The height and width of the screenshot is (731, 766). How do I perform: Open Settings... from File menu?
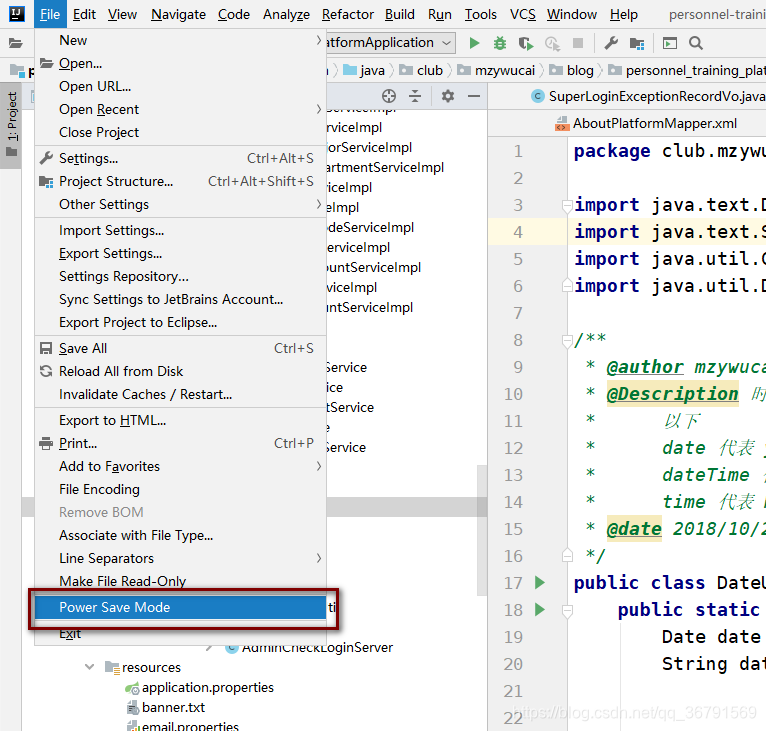point(181,158)
